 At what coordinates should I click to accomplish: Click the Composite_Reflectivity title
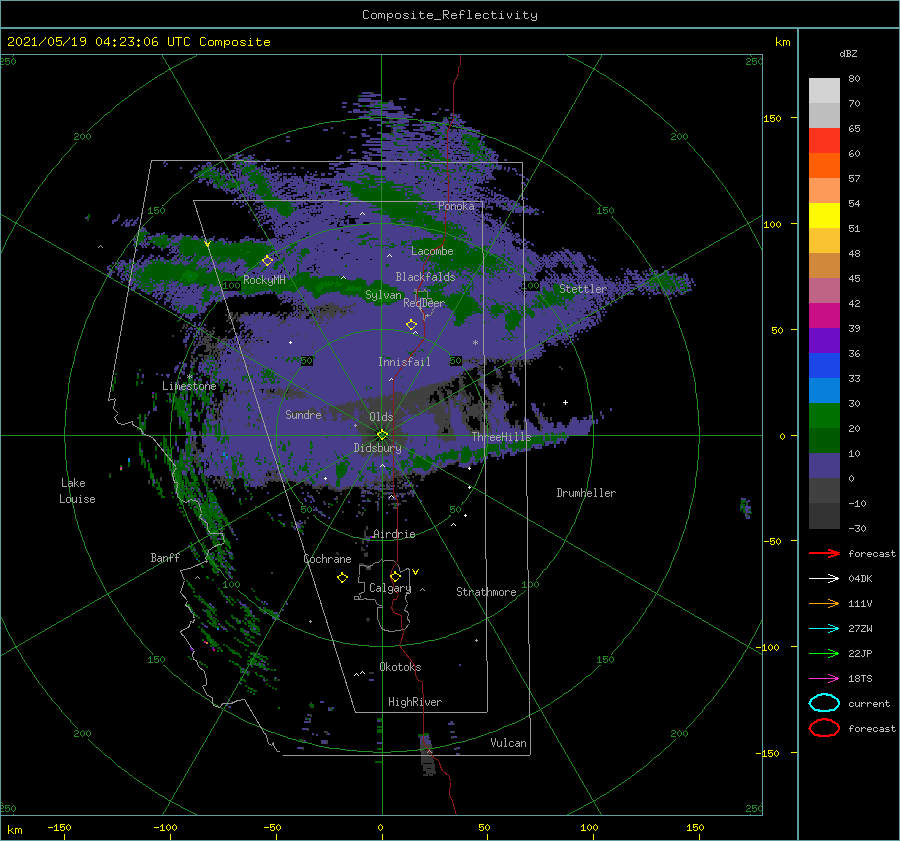[450, 15]
